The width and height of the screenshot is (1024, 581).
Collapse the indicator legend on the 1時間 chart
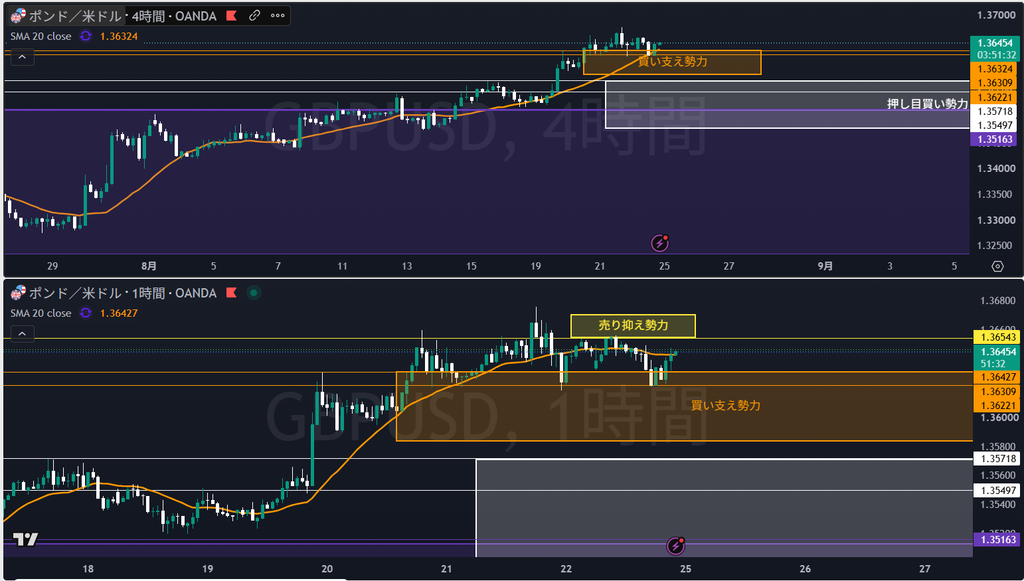tap(22, 334)
